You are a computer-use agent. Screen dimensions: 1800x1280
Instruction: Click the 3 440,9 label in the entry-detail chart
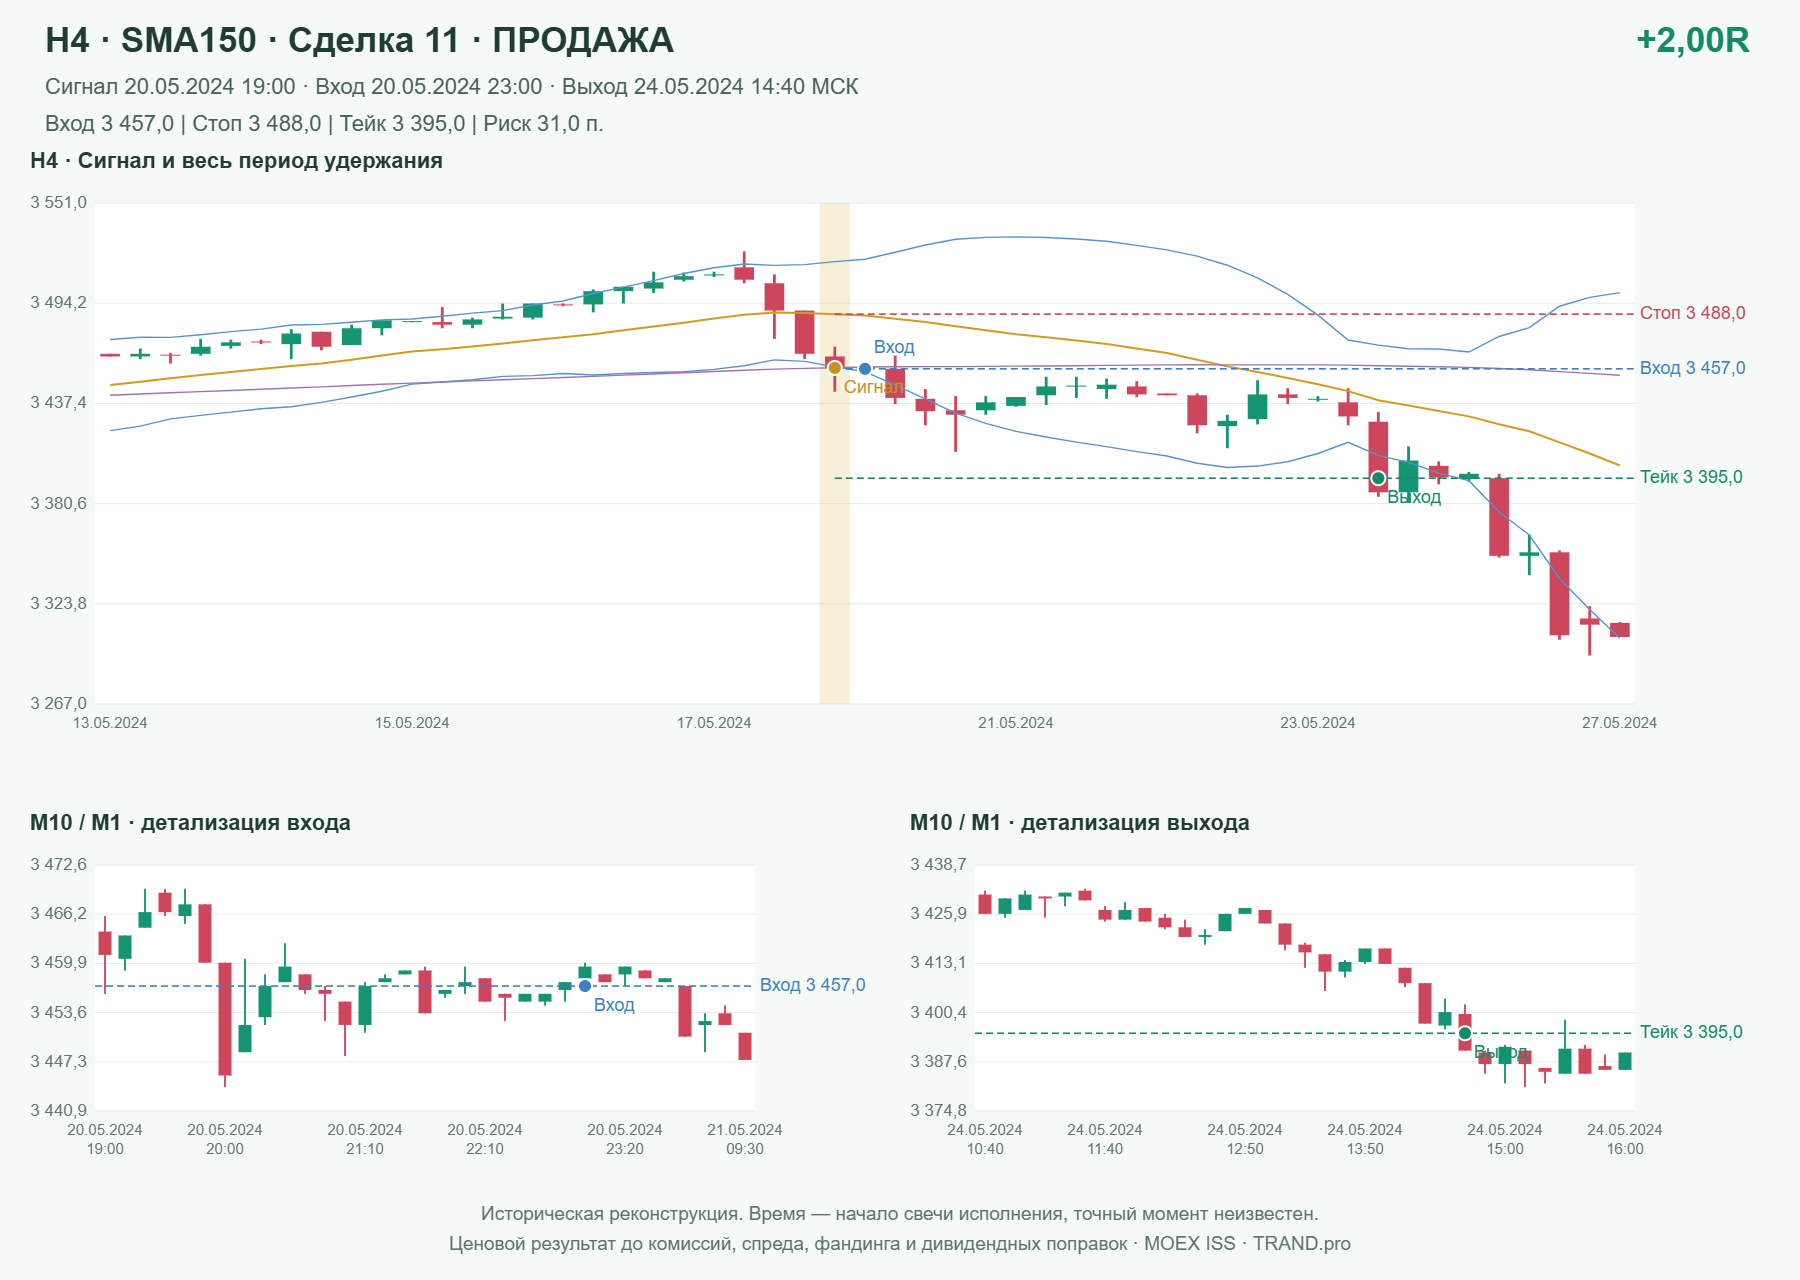[59, 1110]
